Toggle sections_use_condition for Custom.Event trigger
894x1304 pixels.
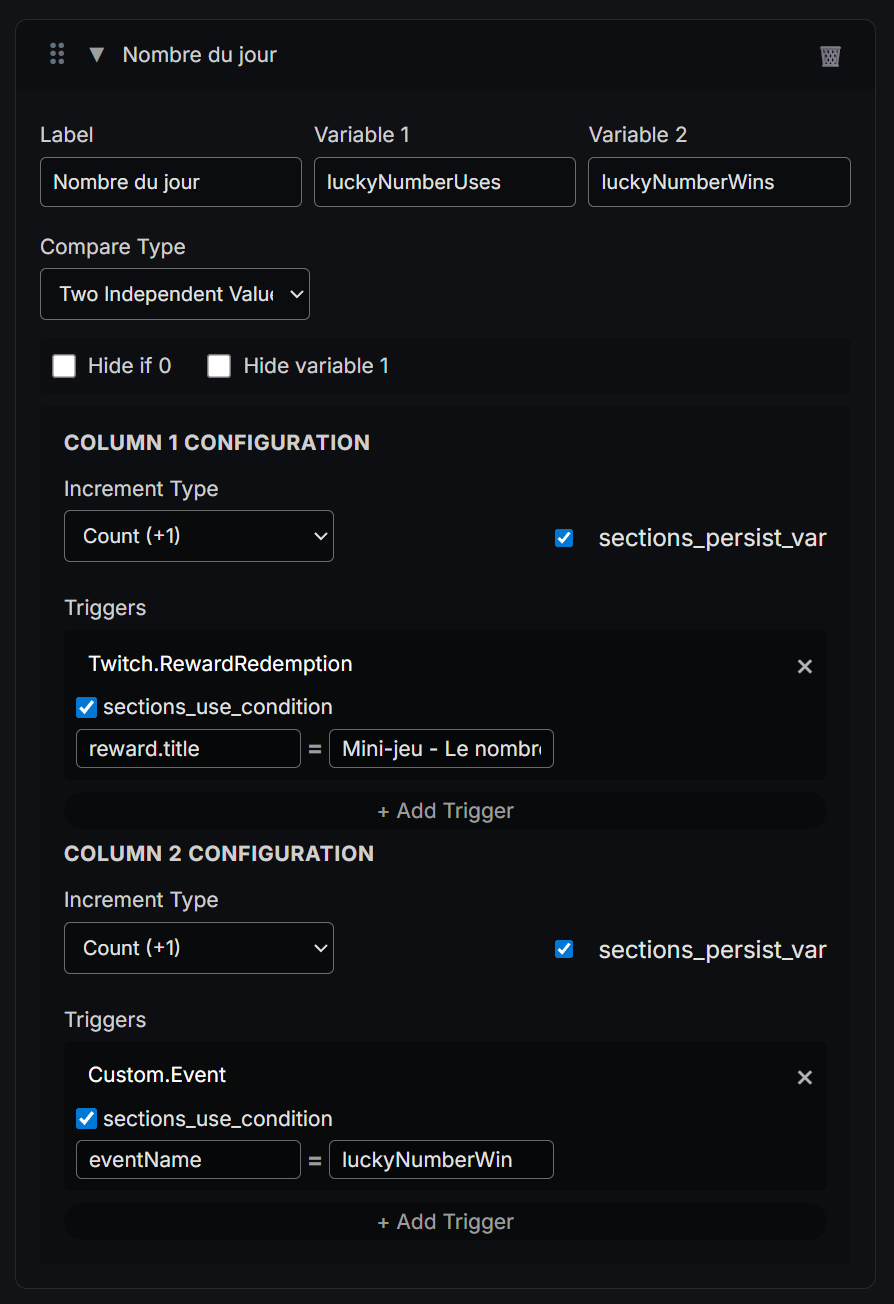(87, 1119)
